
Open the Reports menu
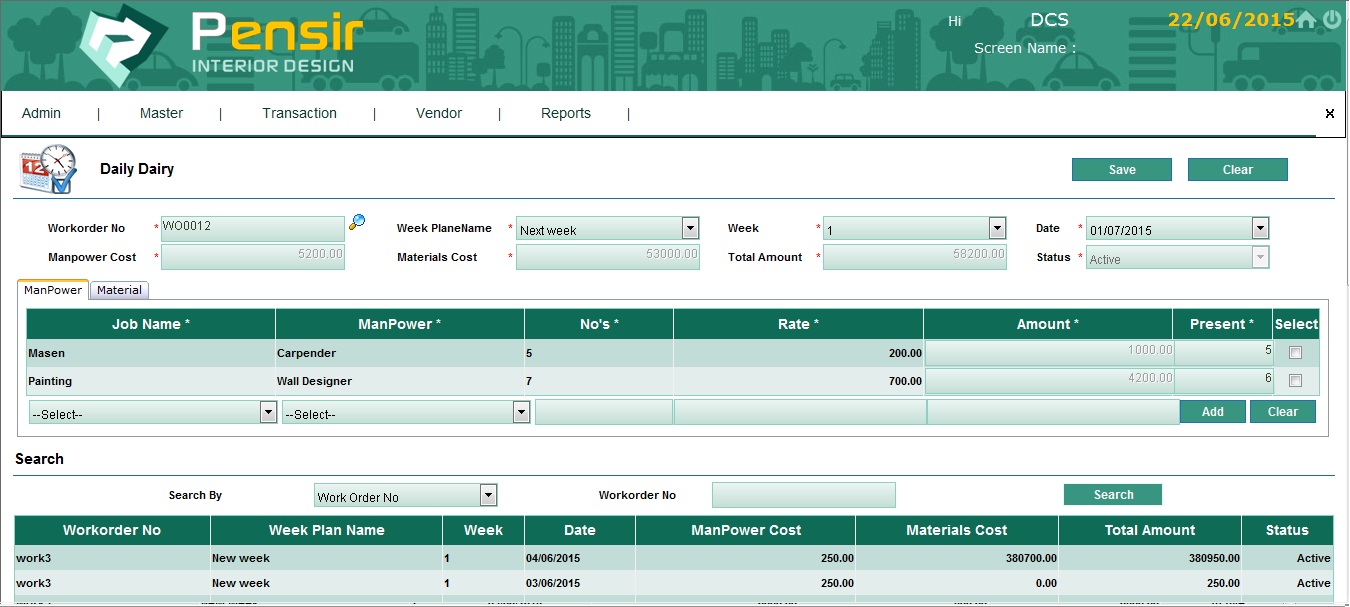(x=566, y=114)
